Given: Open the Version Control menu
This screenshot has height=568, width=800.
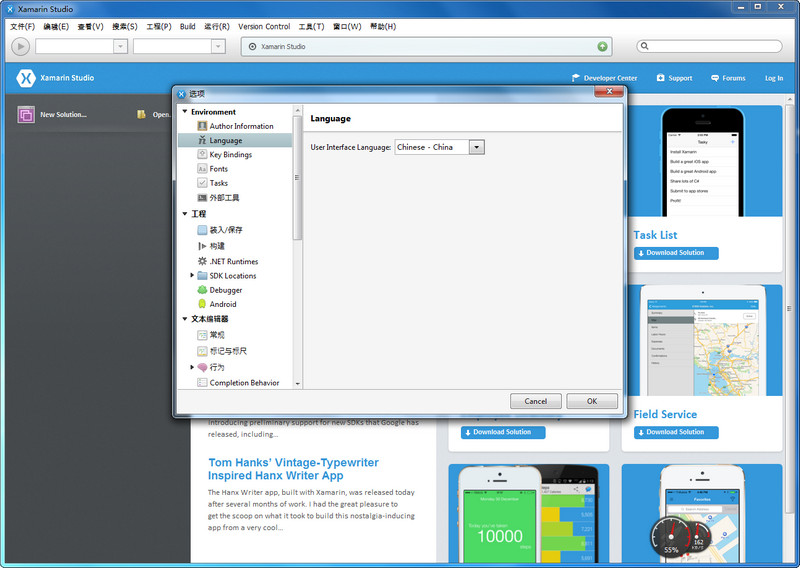Looking at the screenshot, I should 264,27.
